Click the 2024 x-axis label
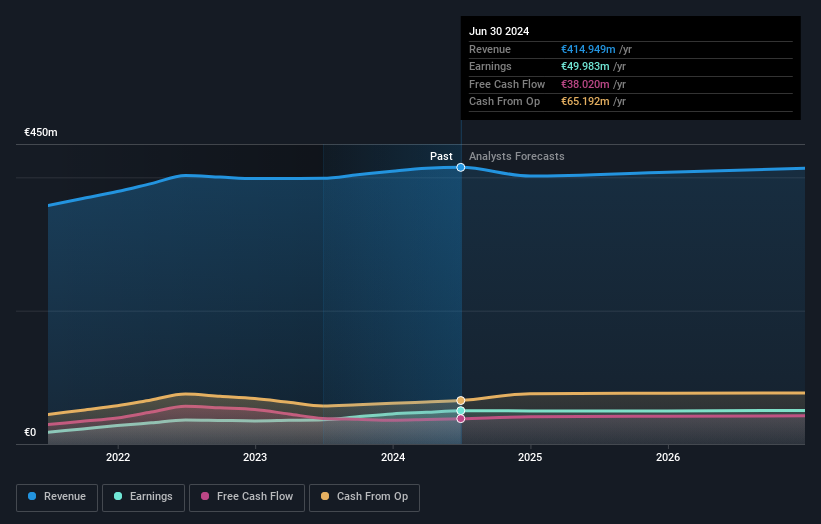This screenshot has width=821, height=524. pos(393,458)
